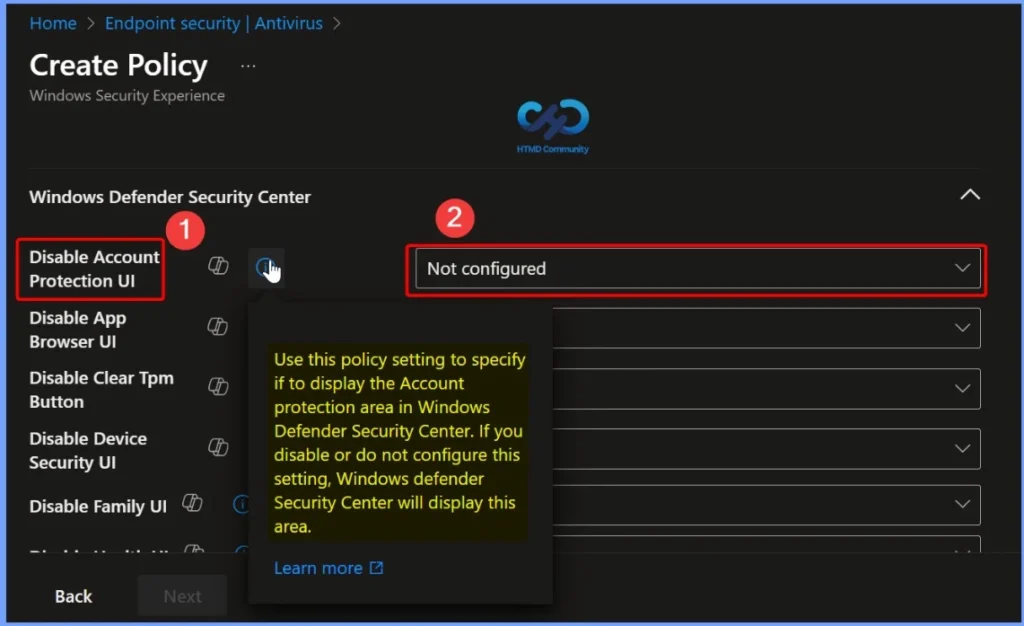
Task: Collapse the Windows Defender Security Center section
Action: click(969, 195)
